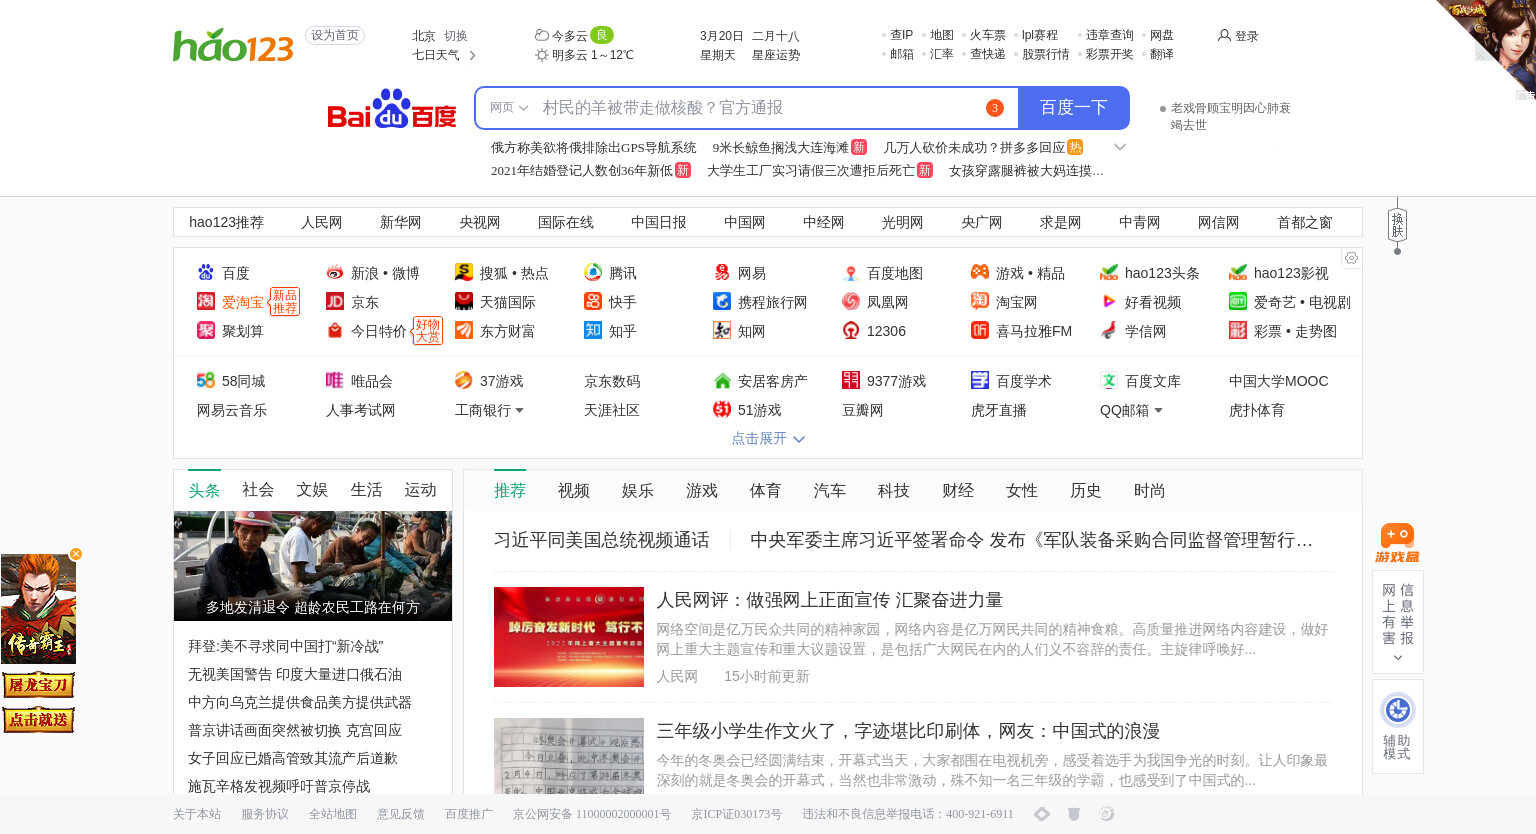Open the 三年级小学生作文火了 article title
This screenshot has width=1536, height=834.
[908, 731]
